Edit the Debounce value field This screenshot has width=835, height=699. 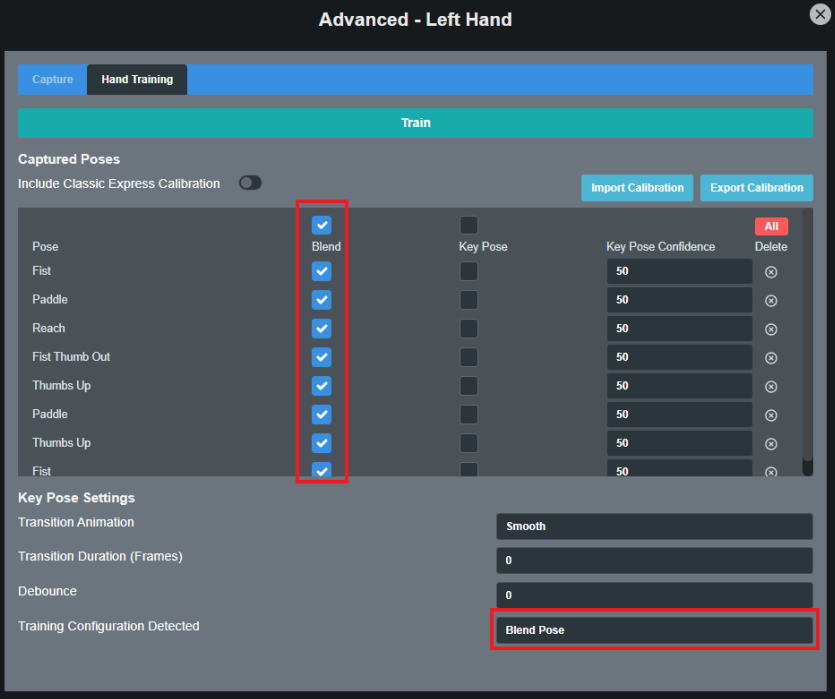[654, 595]
